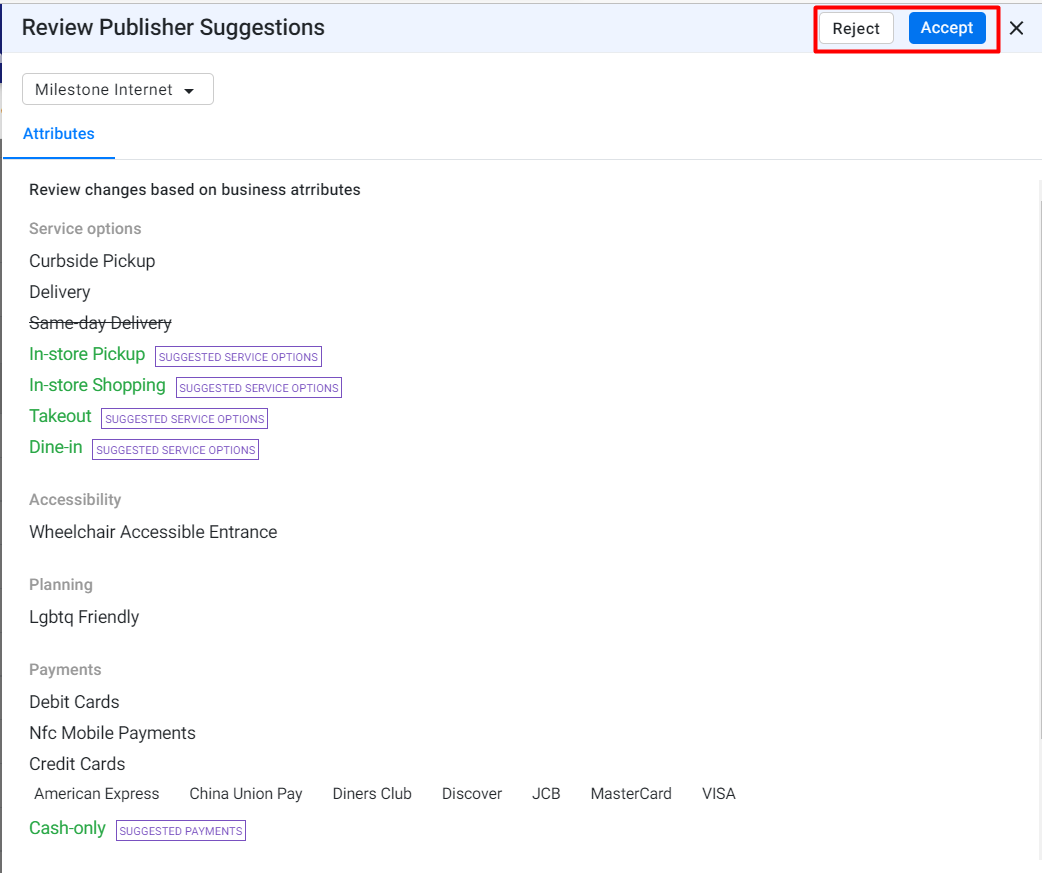This screenshot has height=873, width=1042.
Task: Switch to the Attributes tab
Action: pyautogui.click(x=58, y=134)
